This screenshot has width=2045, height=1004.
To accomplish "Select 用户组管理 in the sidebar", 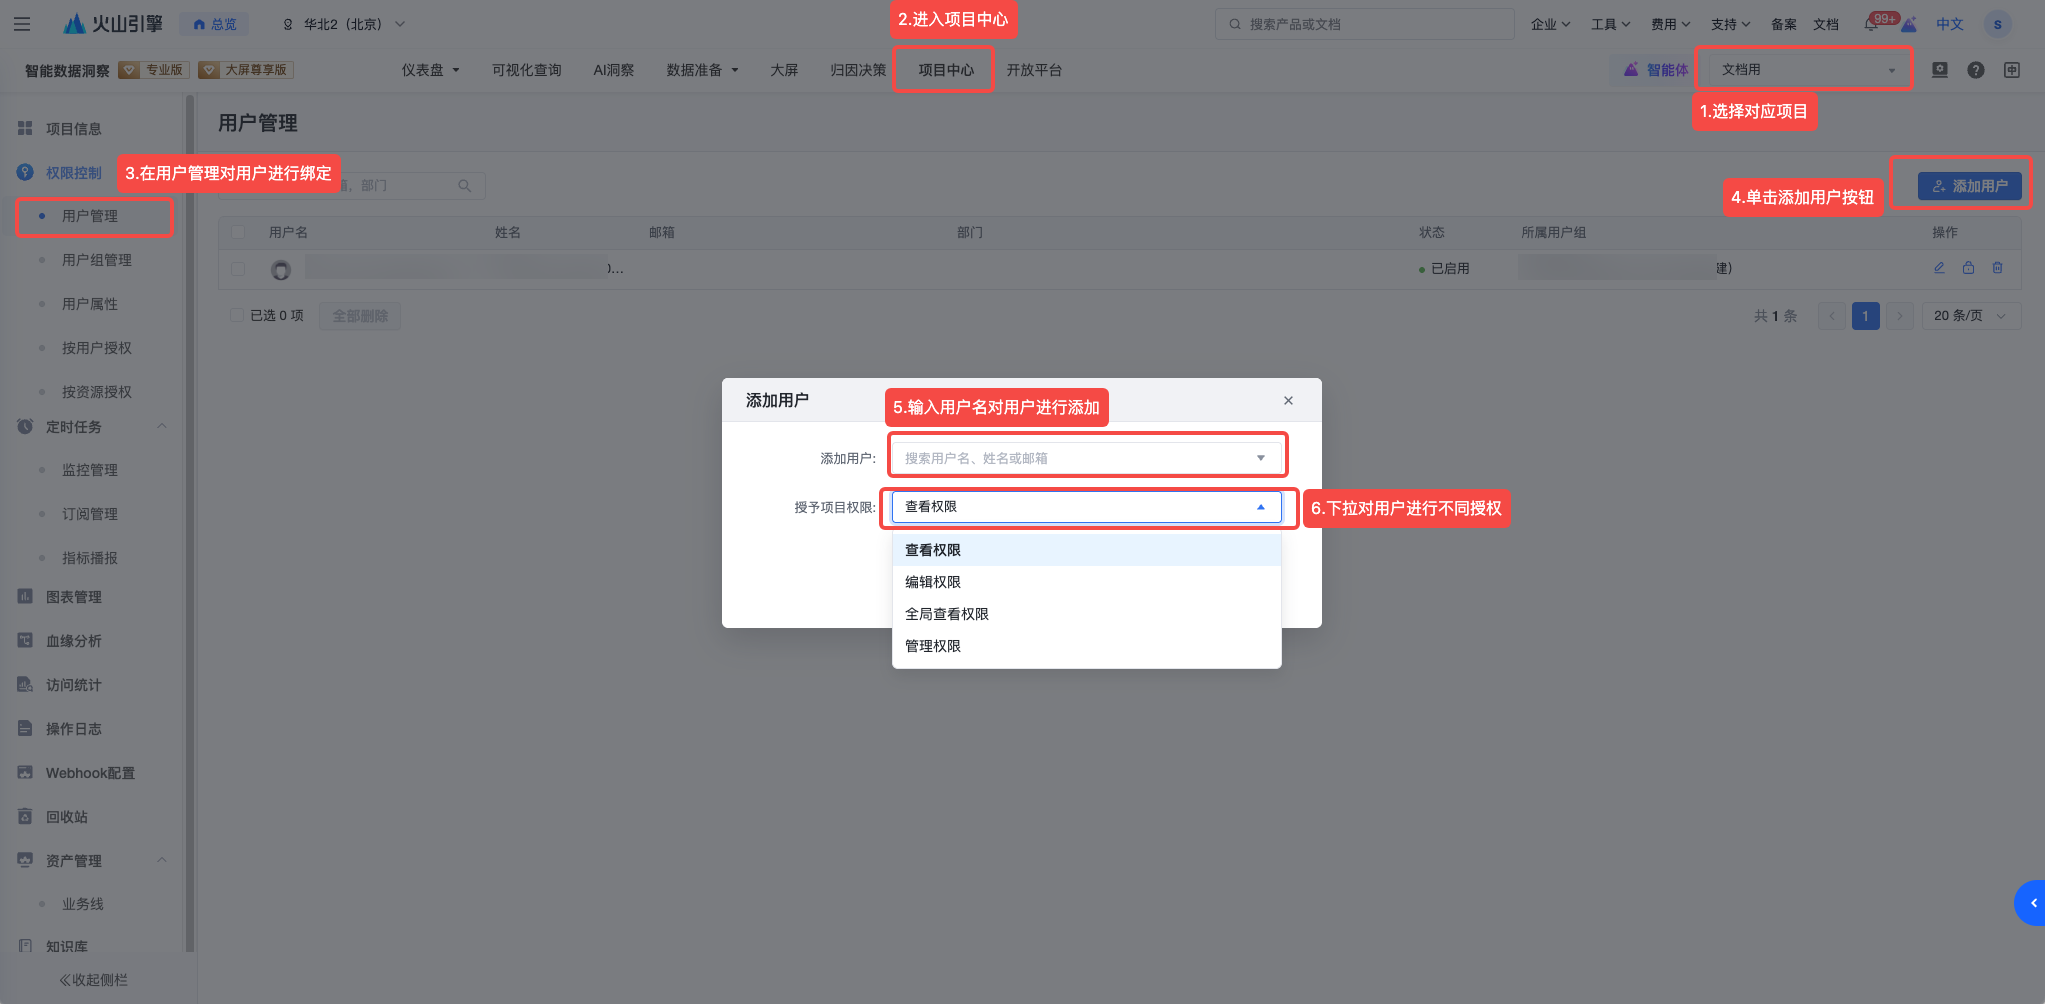I will pos(97,260).
